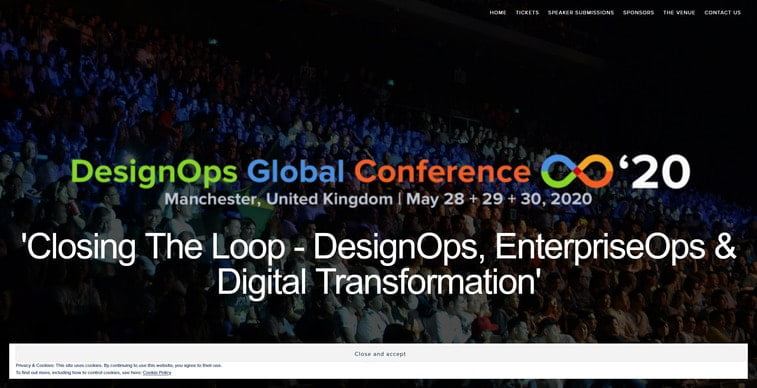Click the orange Conference word in logo
The image size is (757, 388).
click(x=442, y=172)
